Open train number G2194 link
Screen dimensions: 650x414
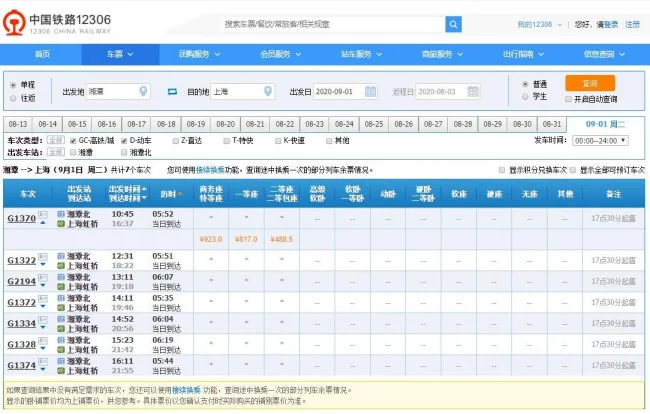pos(22,281)
